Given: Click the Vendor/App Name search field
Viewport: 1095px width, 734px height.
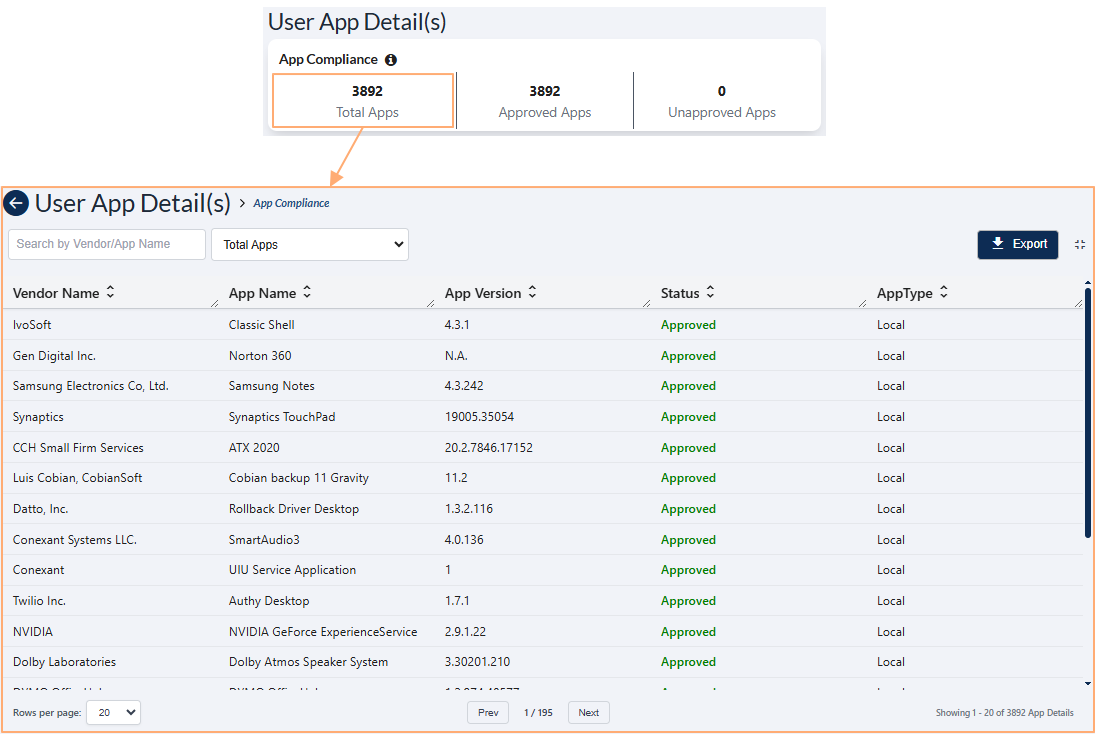Looking at the screenshot, I should (x=106, y=244).
